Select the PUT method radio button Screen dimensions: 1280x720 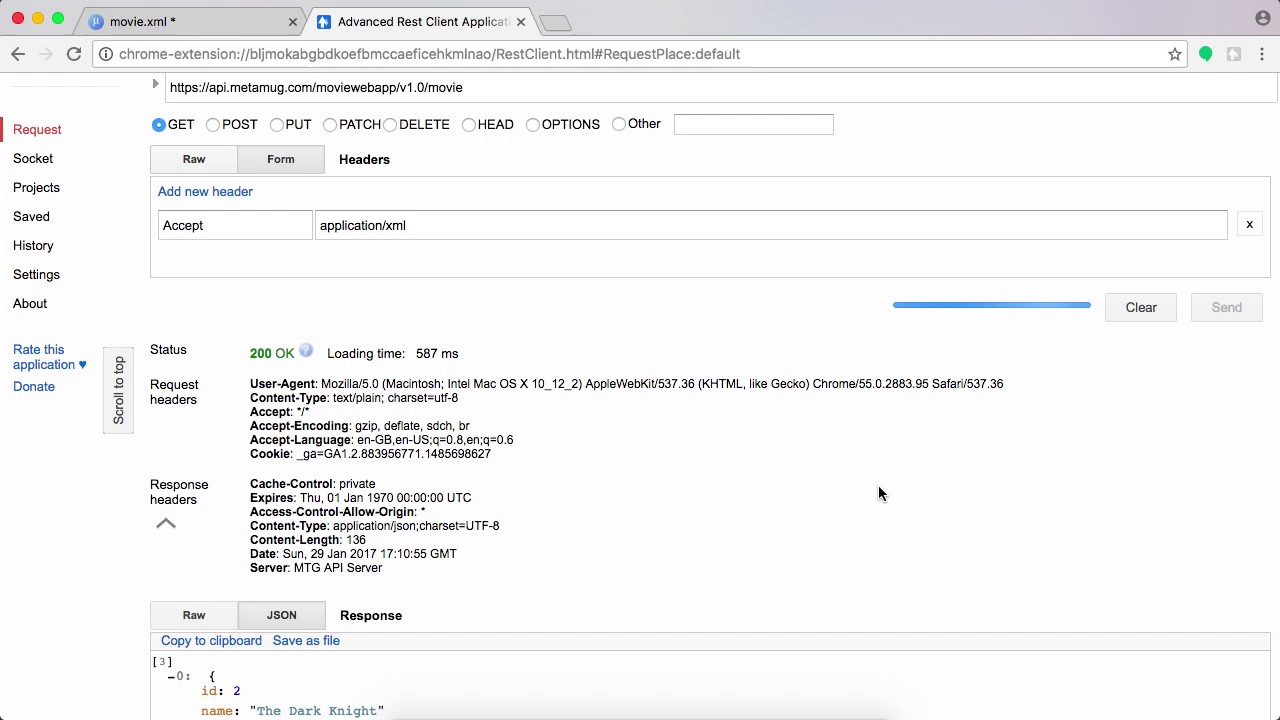[277, 125]
